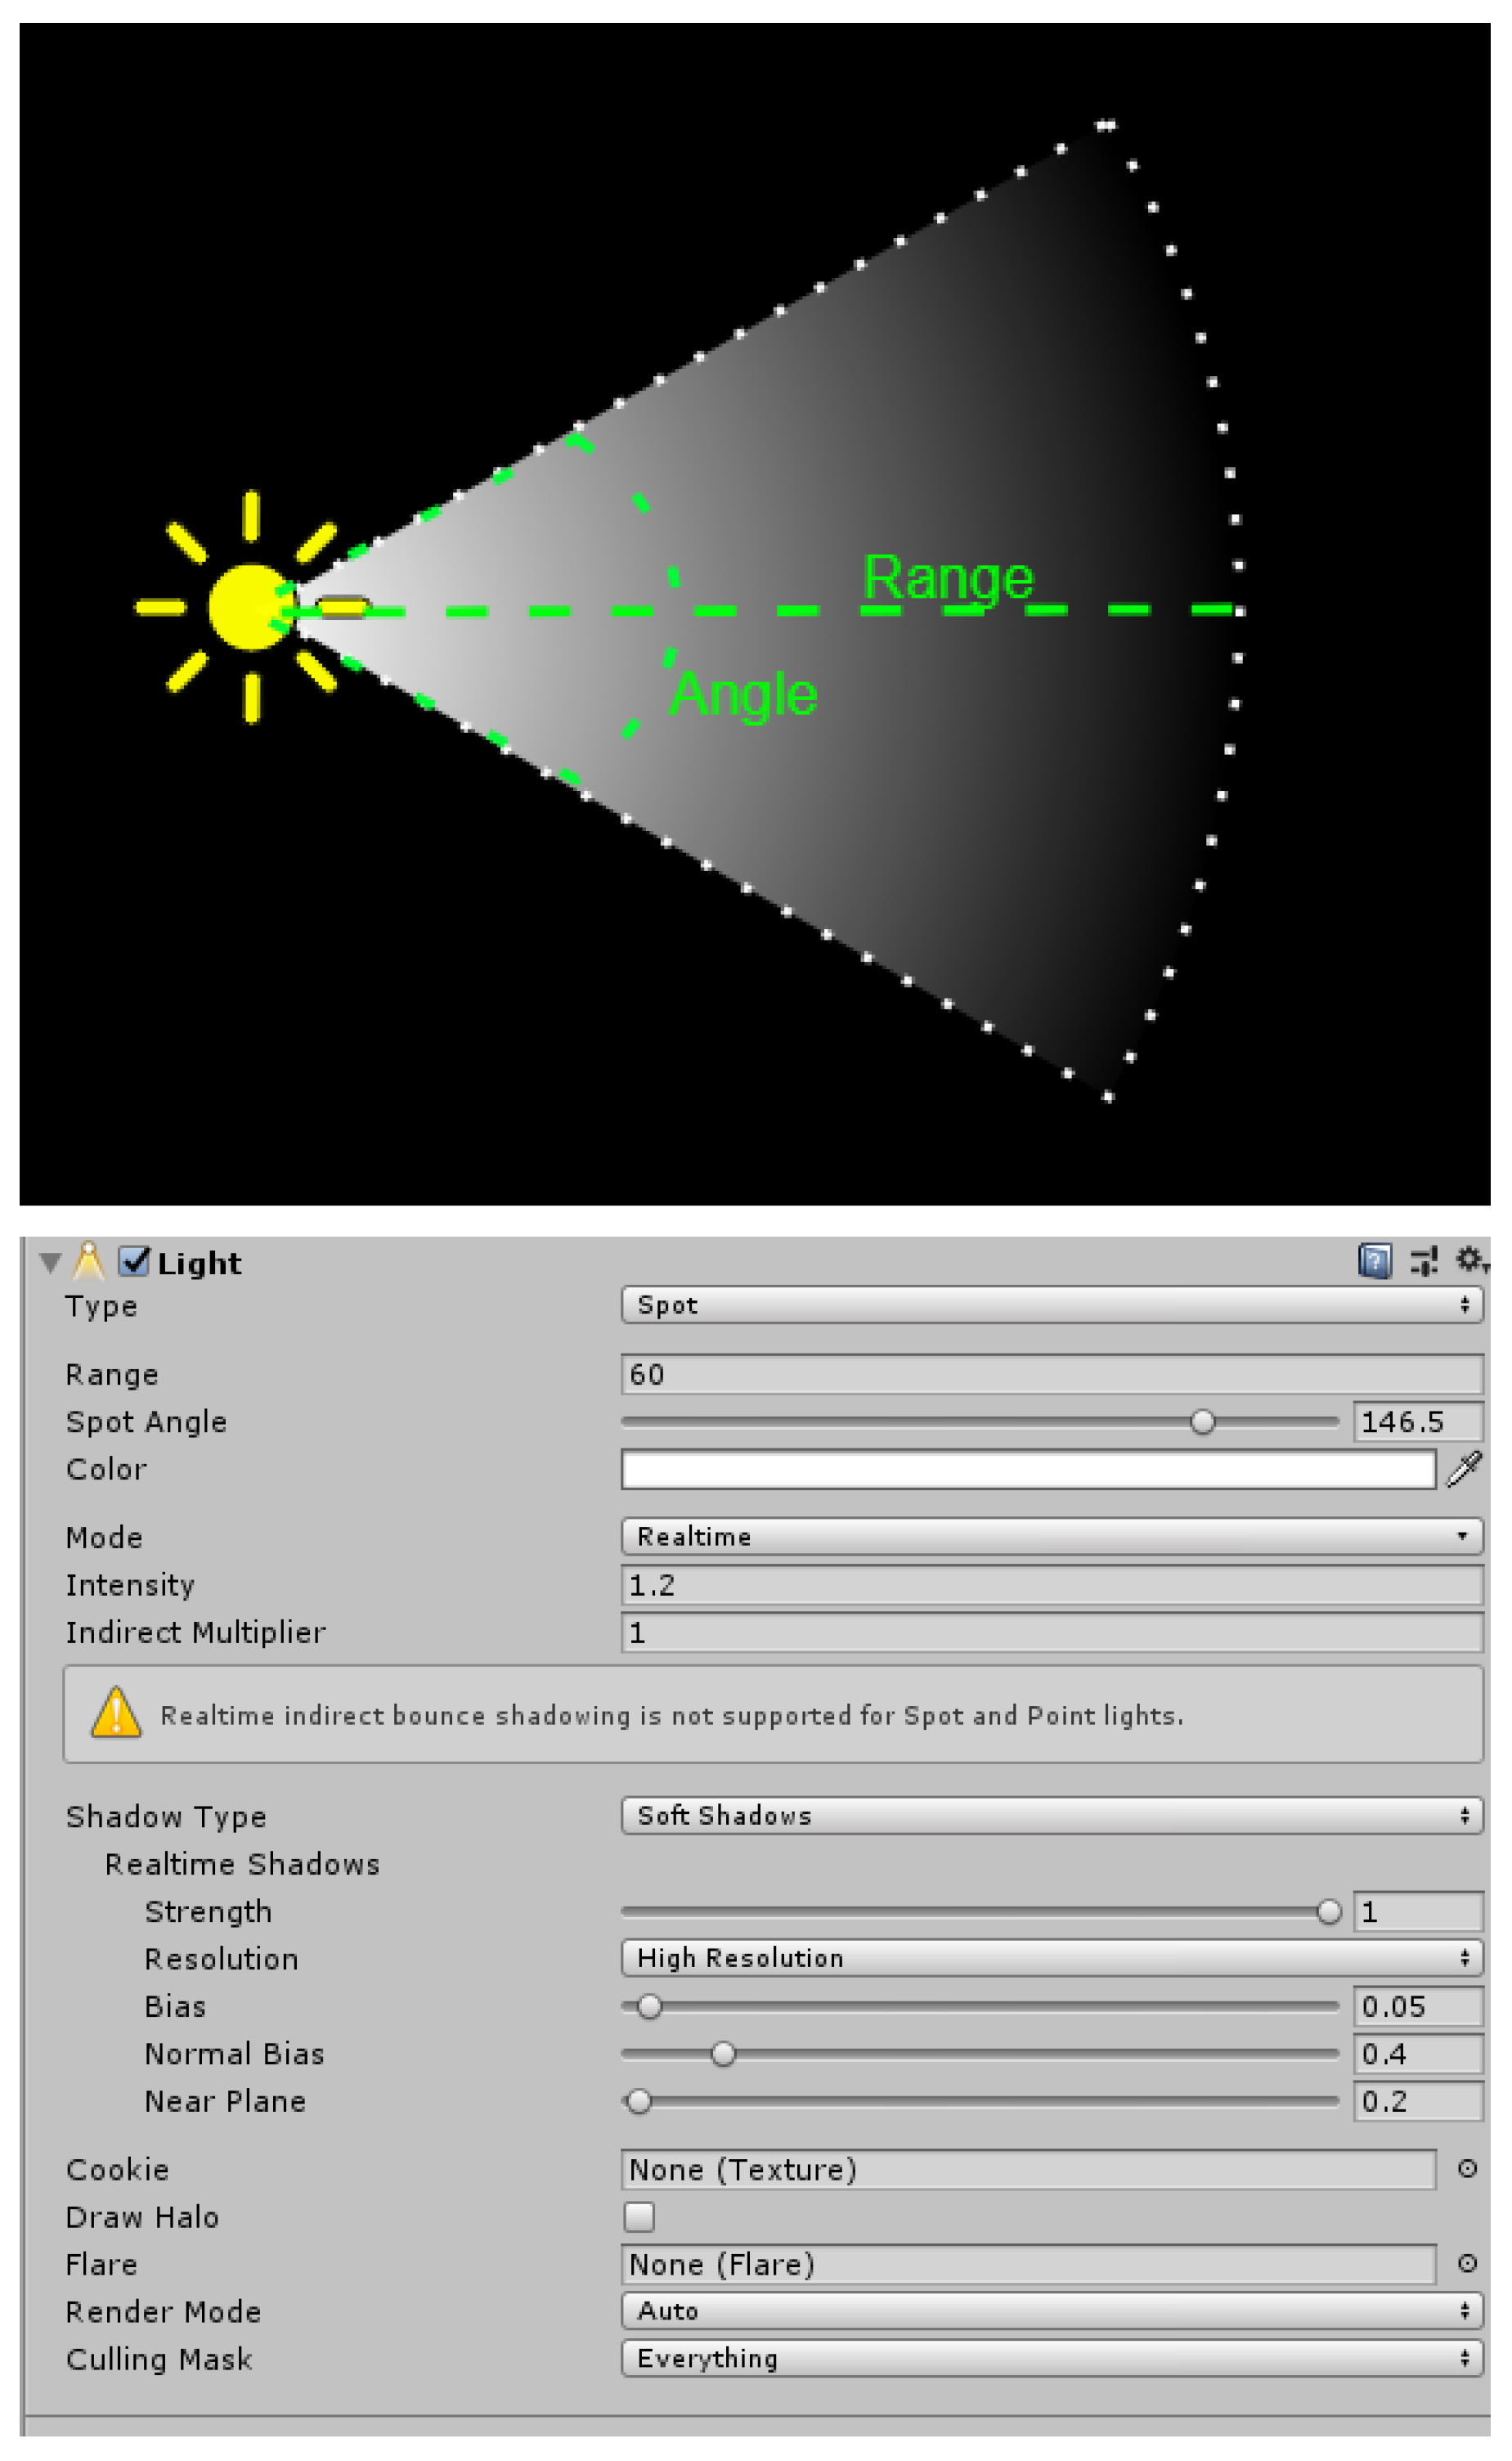The height and width of the screenshot is (2461, 1512).
Task: Click the white Color swatch field
Action: pos(1028,1469)
